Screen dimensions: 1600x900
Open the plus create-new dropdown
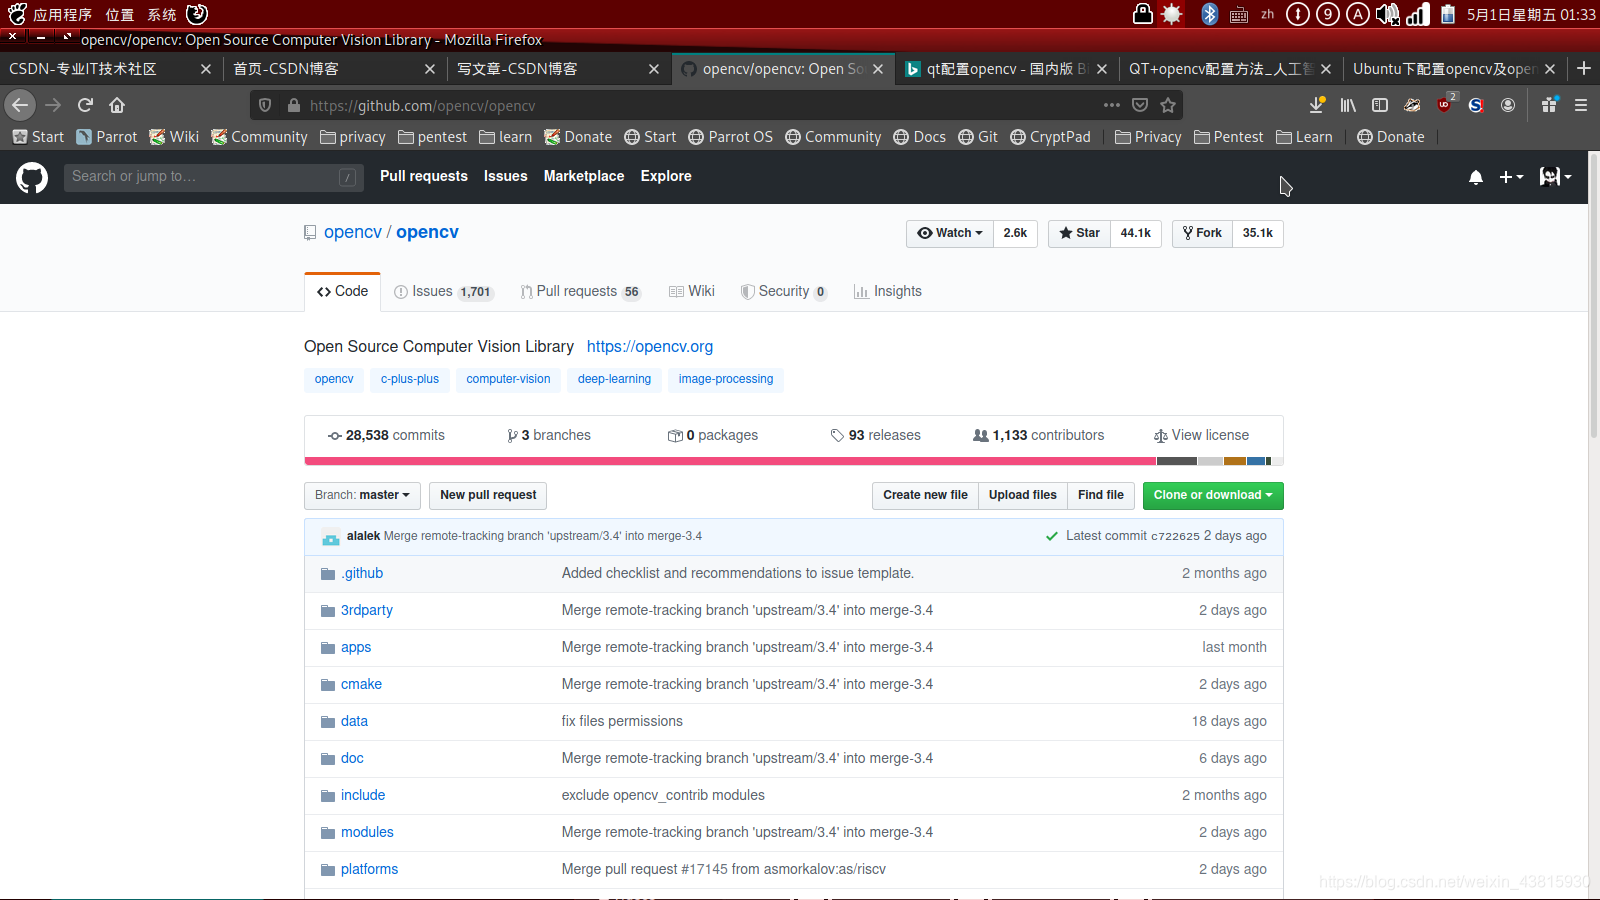tap(1511, 177)
